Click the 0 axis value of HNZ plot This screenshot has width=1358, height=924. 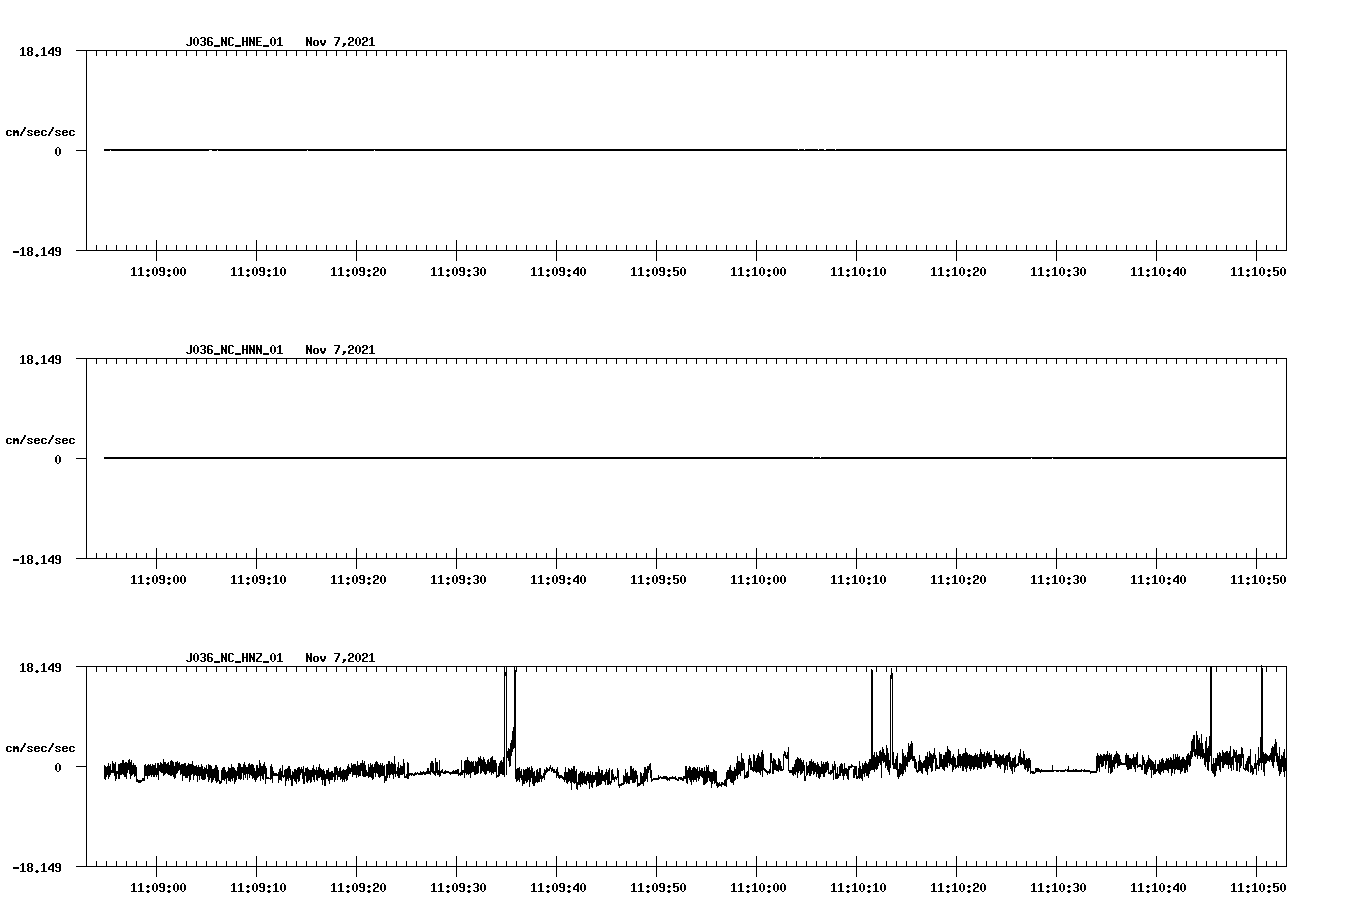58,767
